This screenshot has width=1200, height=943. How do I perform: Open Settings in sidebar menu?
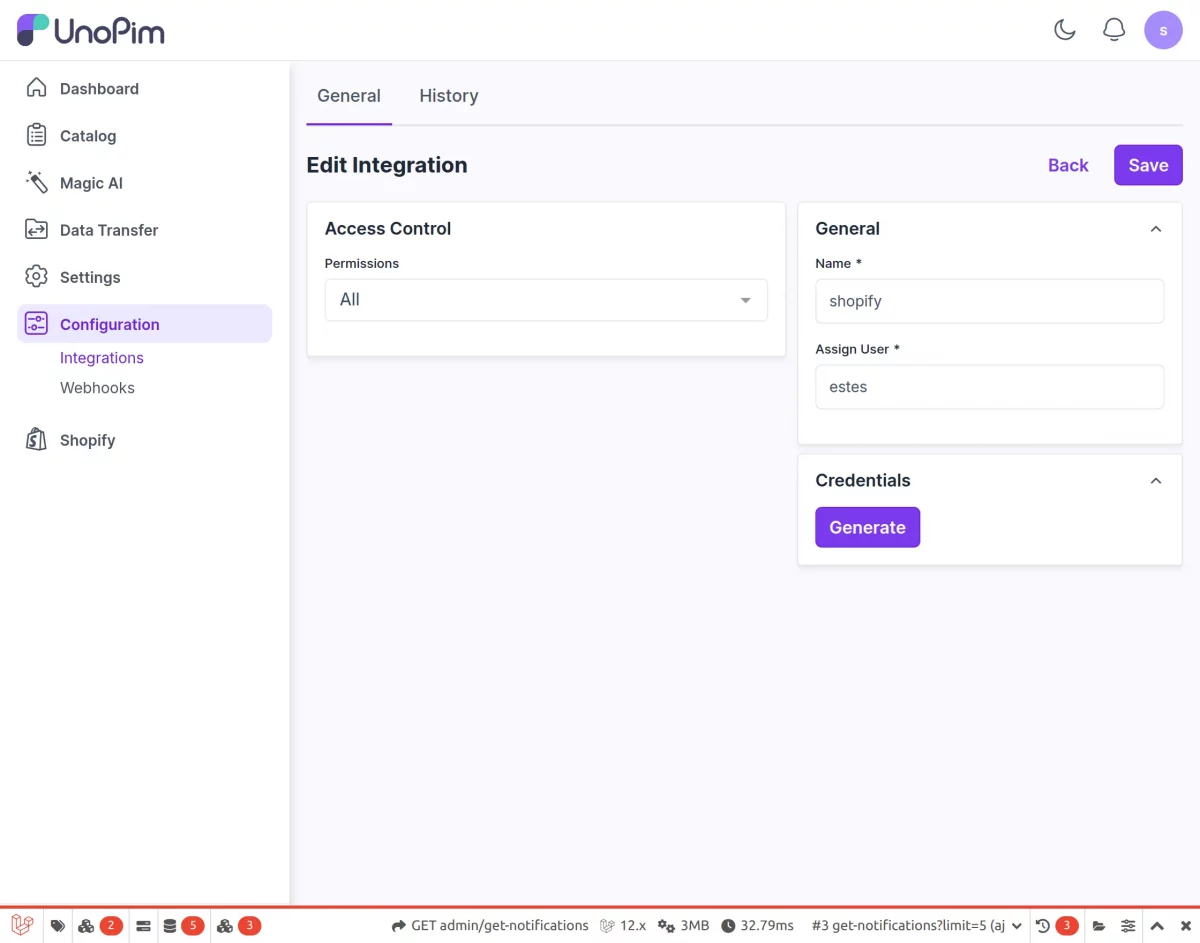(x=144, y=276)
